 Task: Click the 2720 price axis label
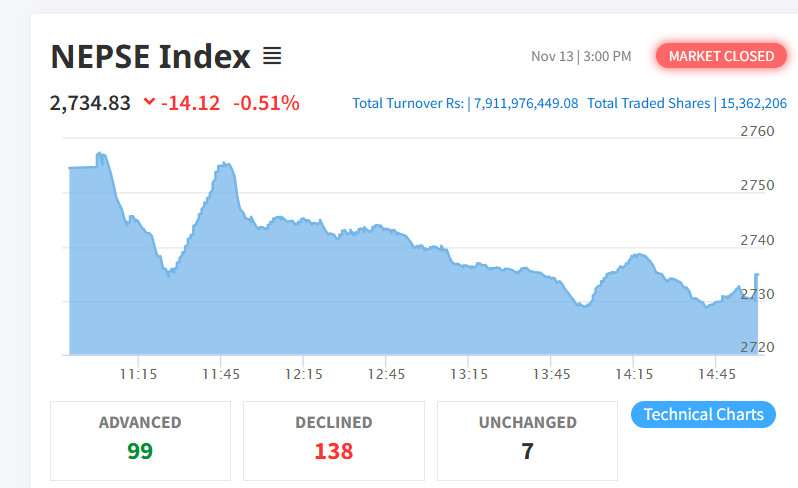[757, 347]
